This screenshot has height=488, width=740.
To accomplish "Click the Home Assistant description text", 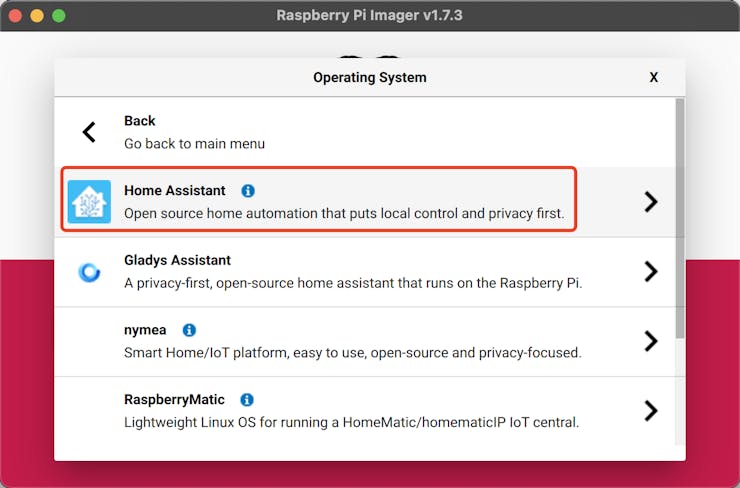I will (344, 213).
